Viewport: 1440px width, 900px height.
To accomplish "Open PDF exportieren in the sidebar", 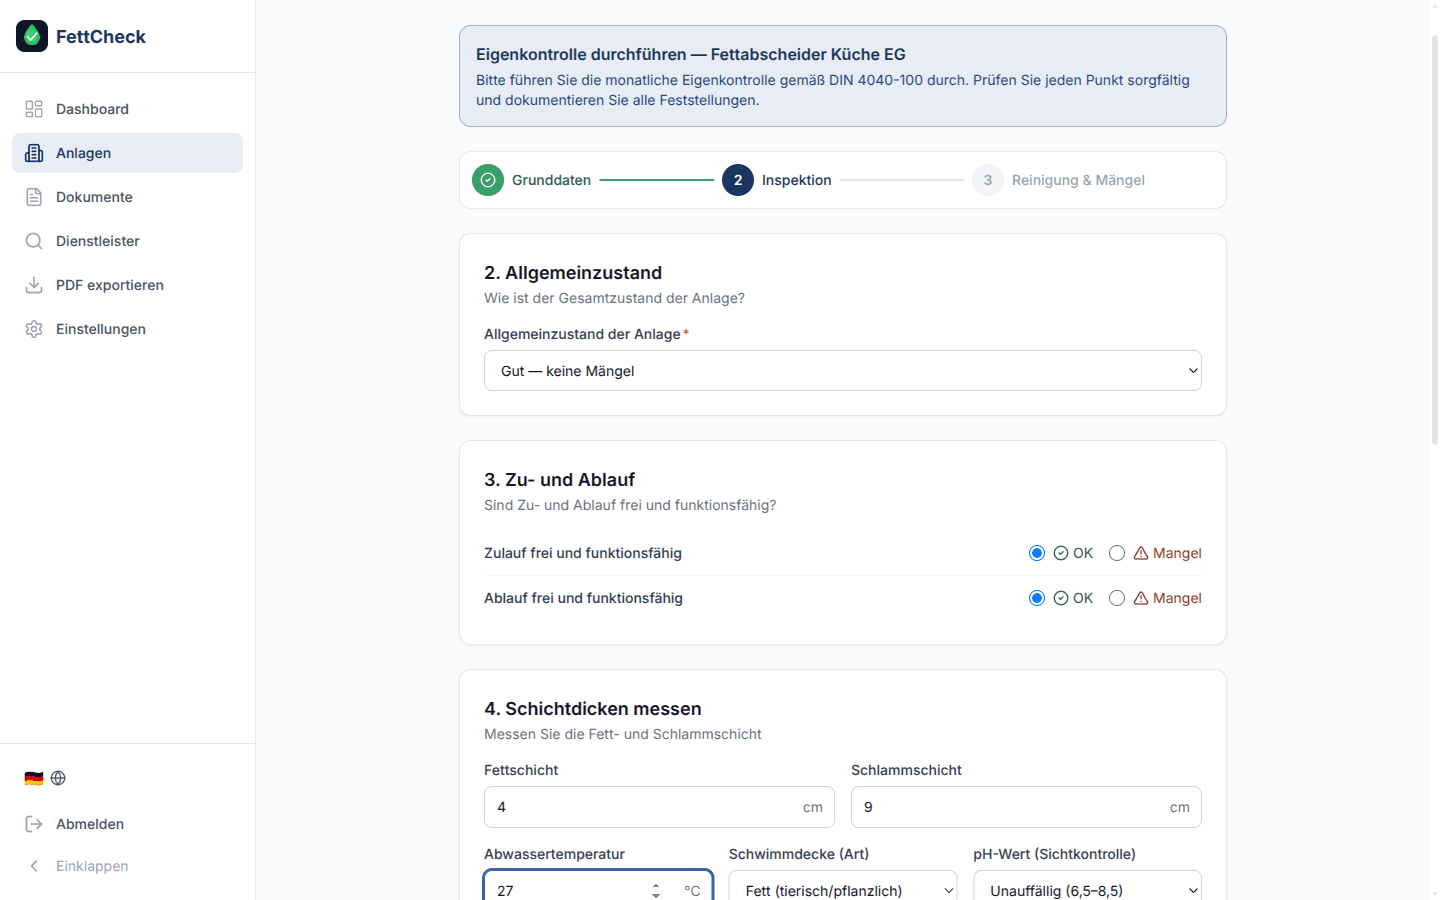I will click(127, 285).
